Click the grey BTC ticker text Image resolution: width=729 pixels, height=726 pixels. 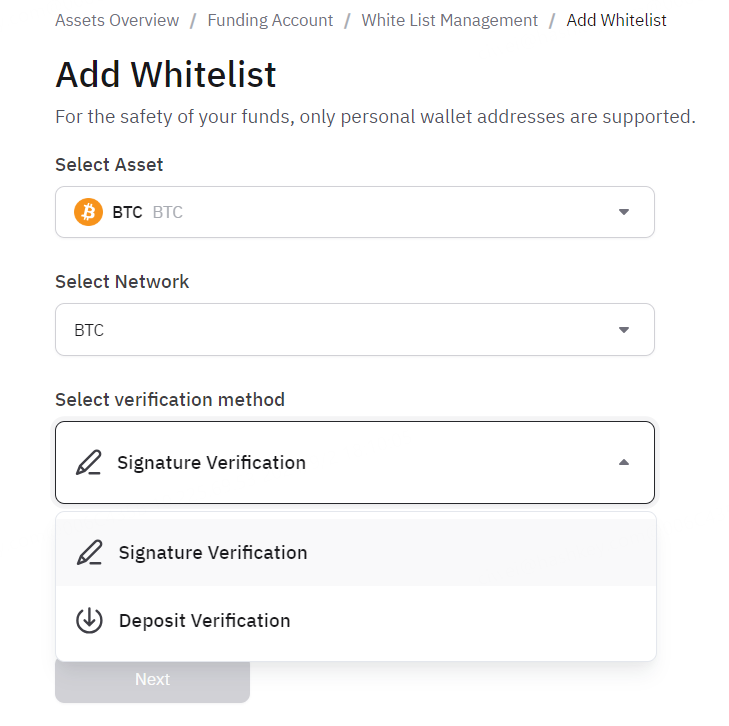(167, 212)
